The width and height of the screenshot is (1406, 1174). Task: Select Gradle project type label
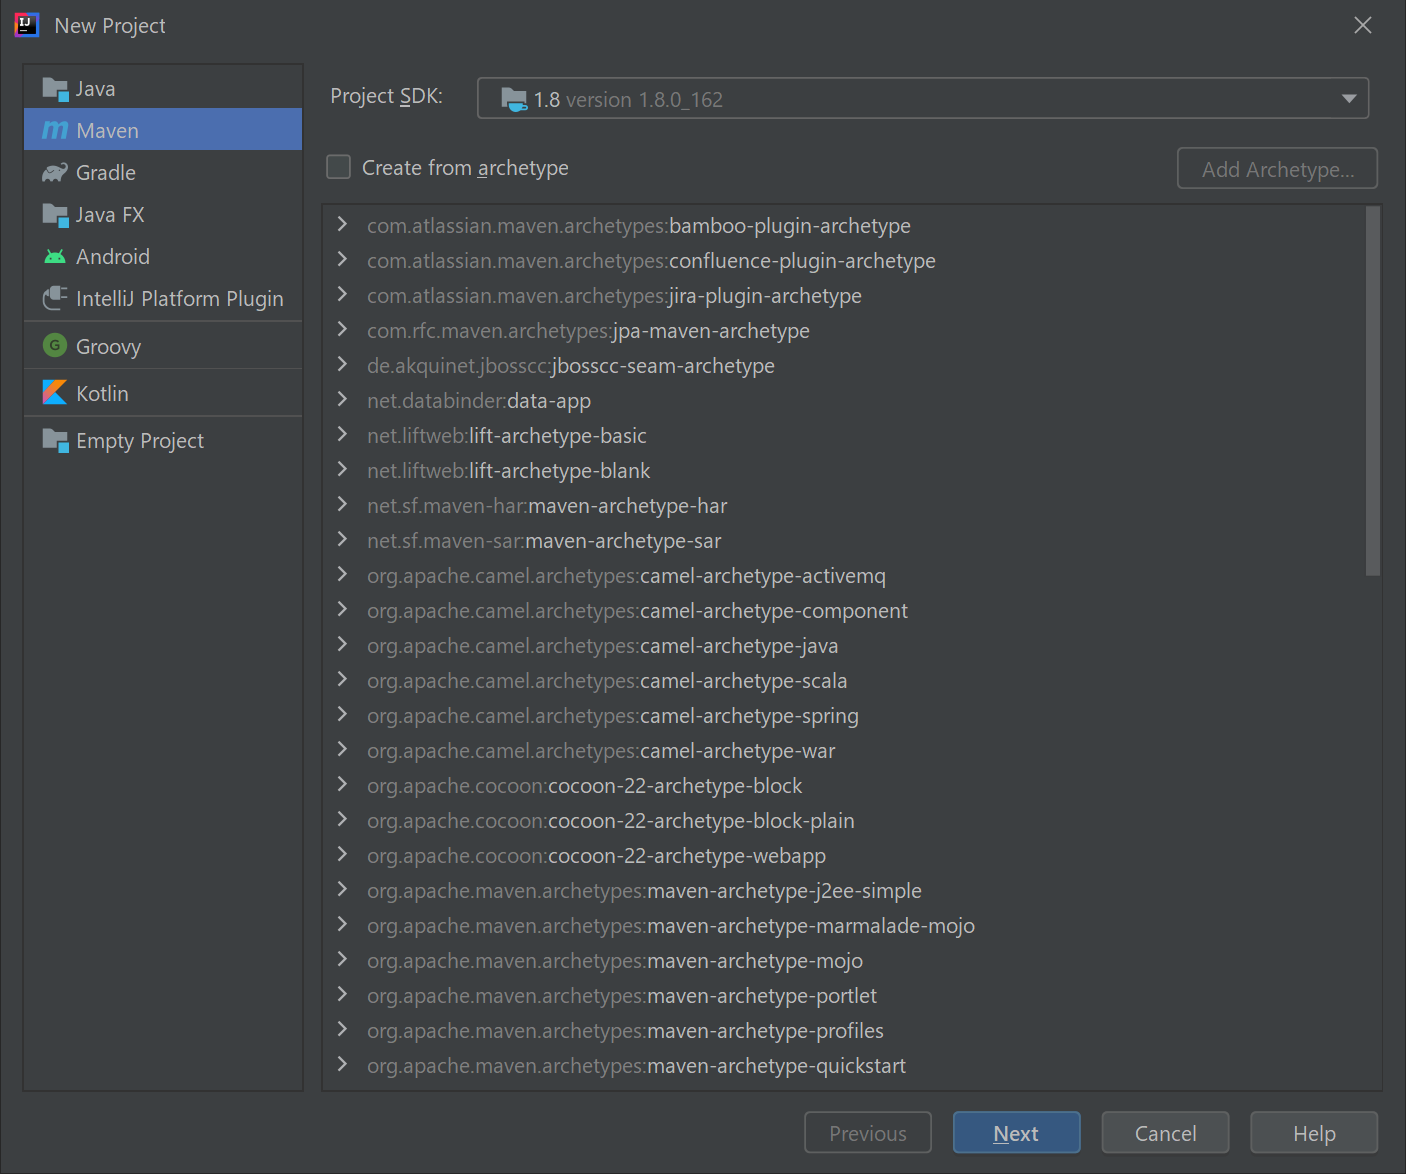(106, 173)
